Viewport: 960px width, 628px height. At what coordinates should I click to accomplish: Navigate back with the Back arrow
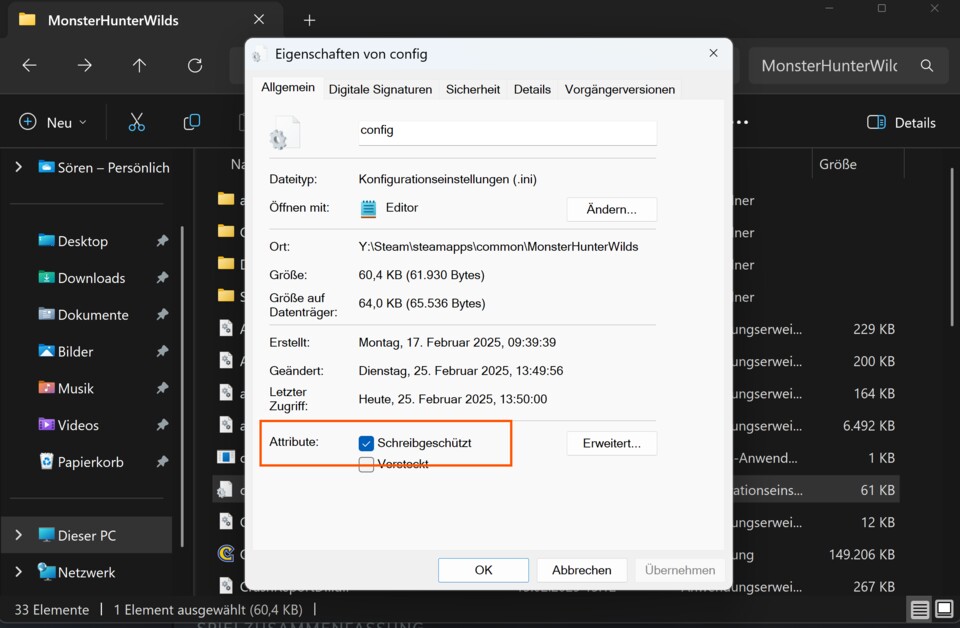coord(29,65)
